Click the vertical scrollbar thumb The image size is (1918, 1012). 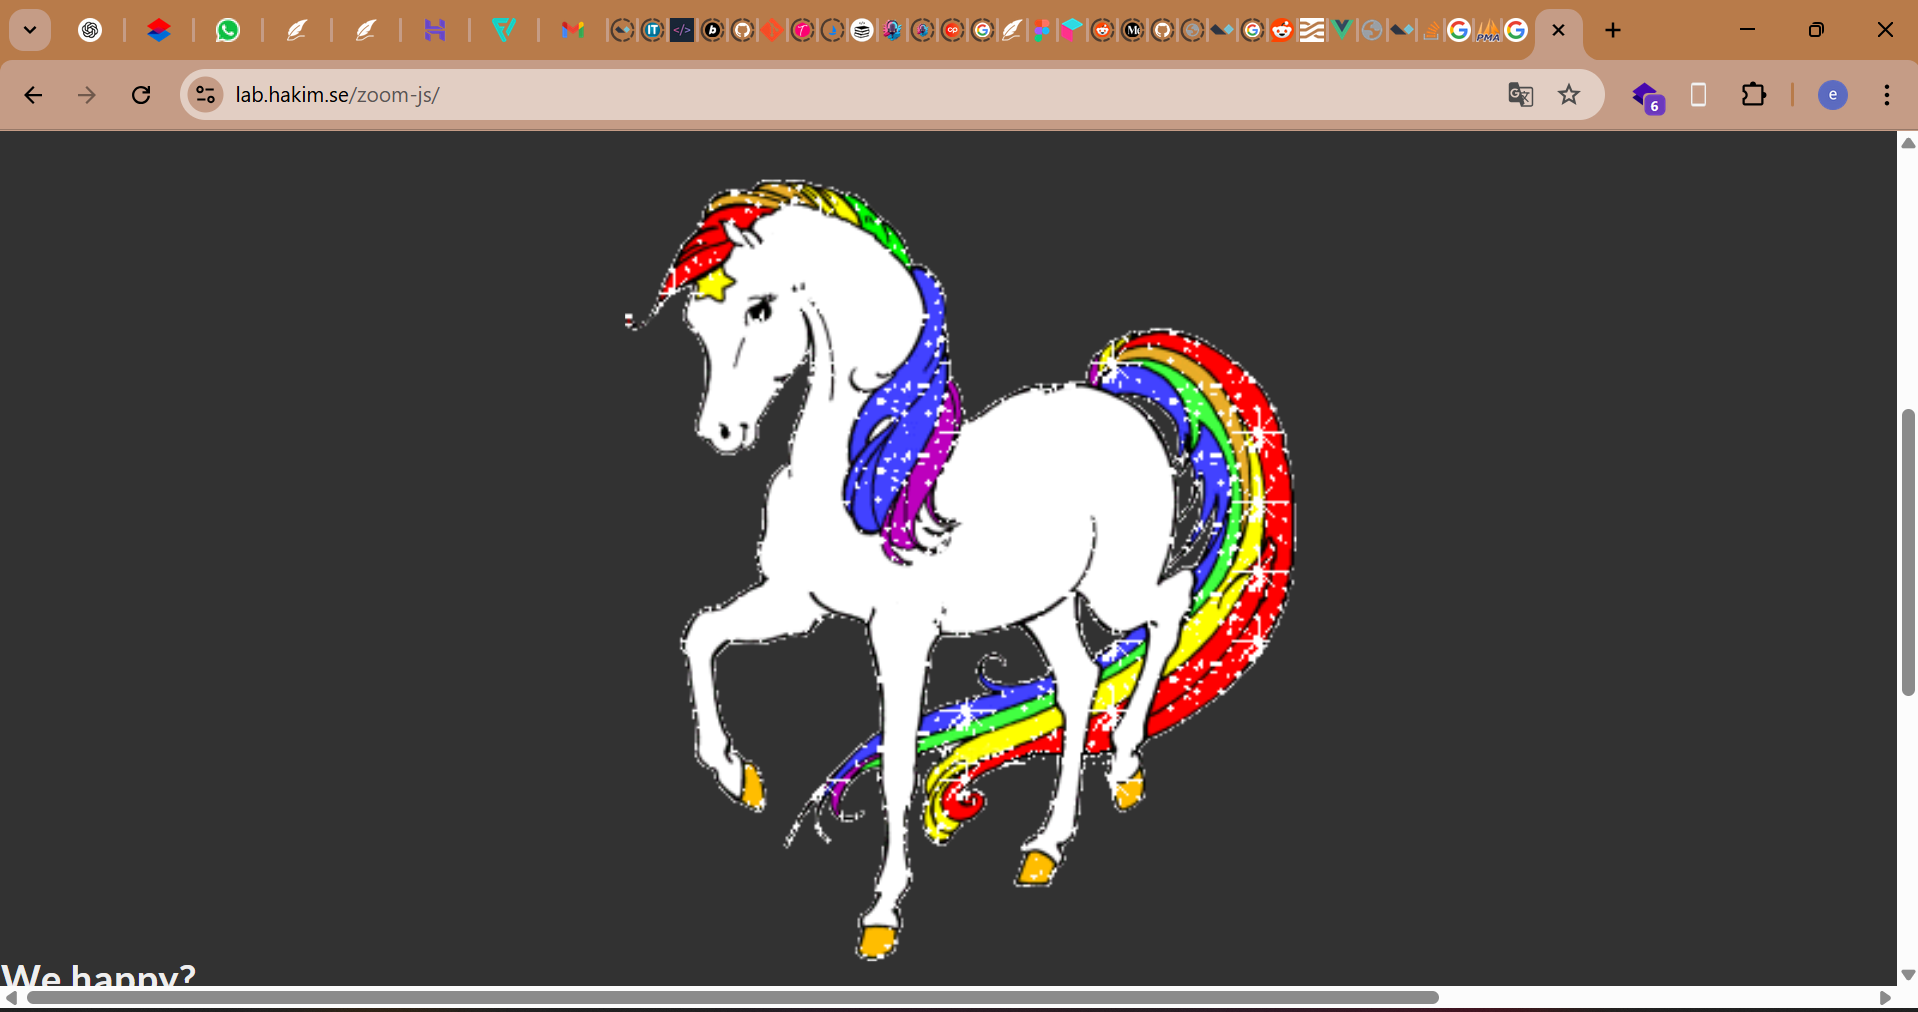1908,552
